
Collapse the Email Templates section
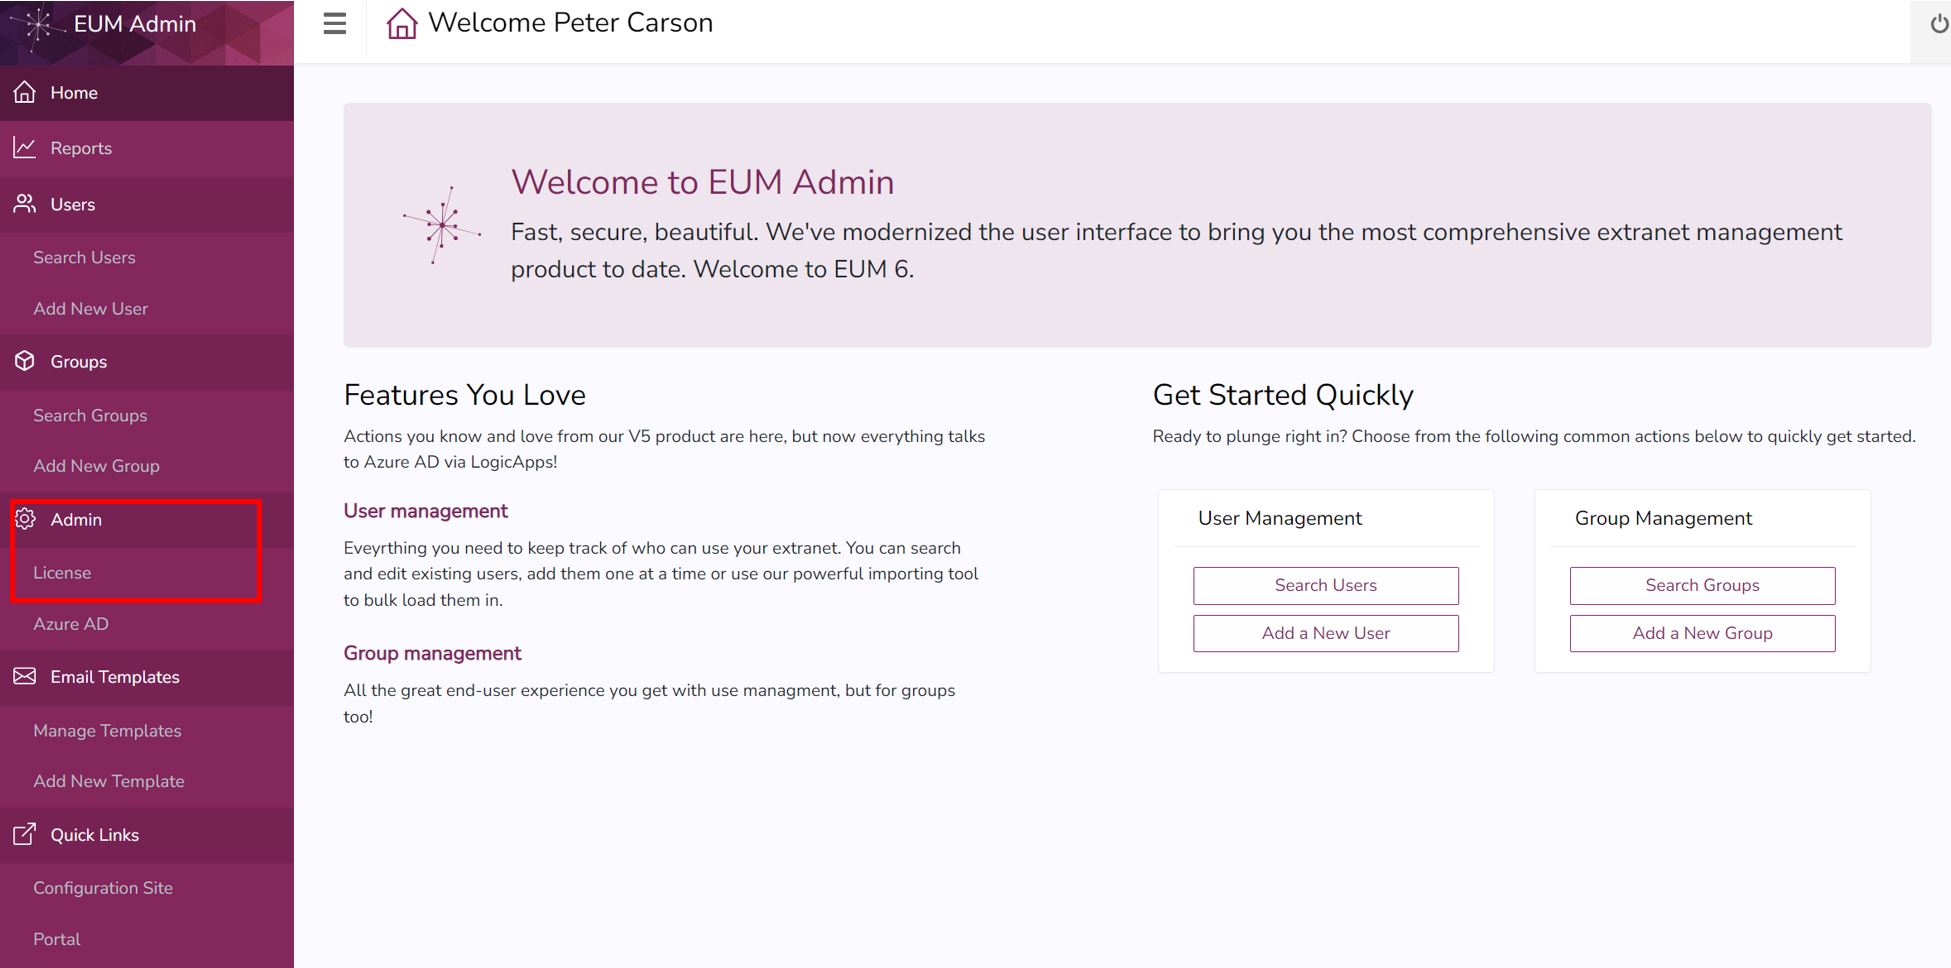(115, 677)
